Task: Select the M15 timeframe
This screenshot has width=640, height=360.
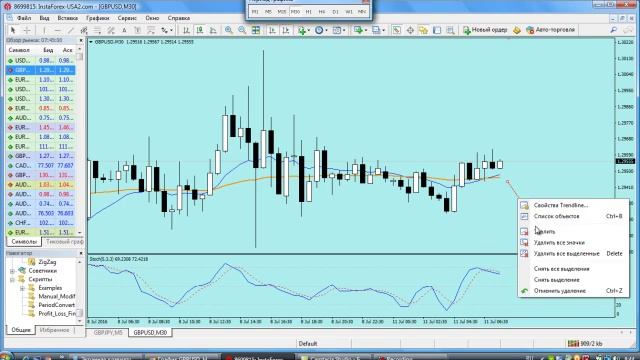Action: (x=282, y=12)
